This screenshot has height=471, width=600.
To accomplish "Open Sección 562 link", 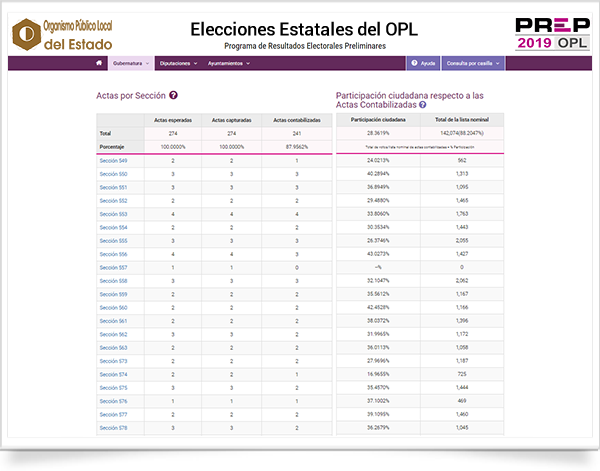I will coord(113,334).
